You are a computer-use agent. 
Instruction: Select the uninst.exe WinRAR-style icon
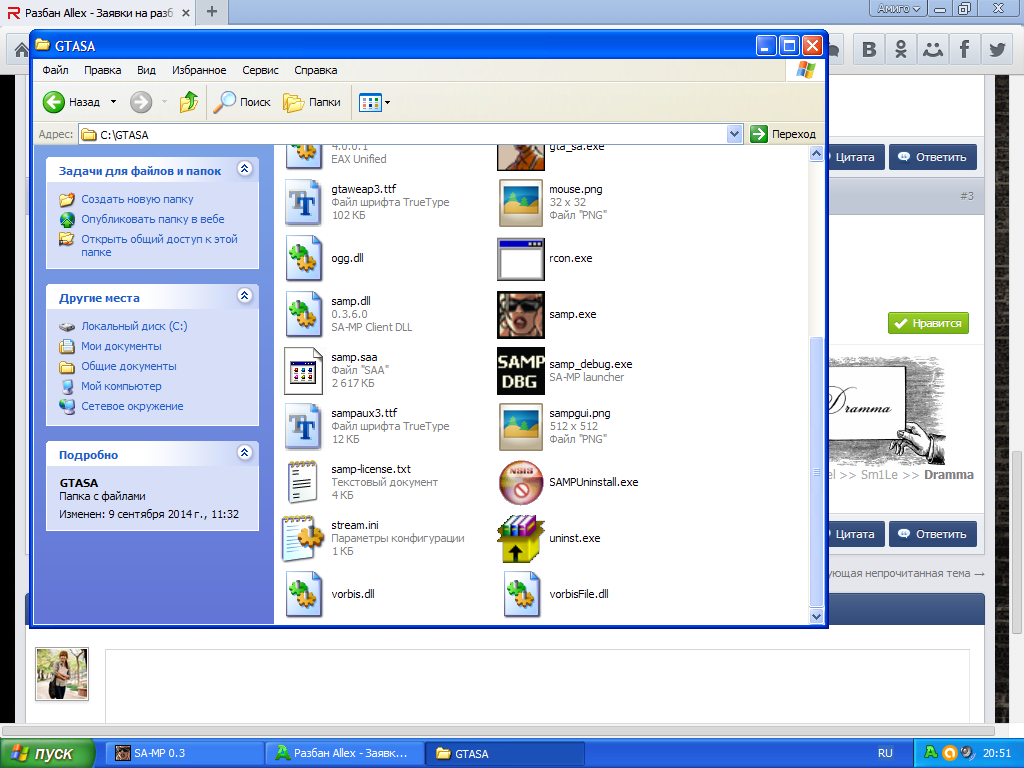coord(520,539)
